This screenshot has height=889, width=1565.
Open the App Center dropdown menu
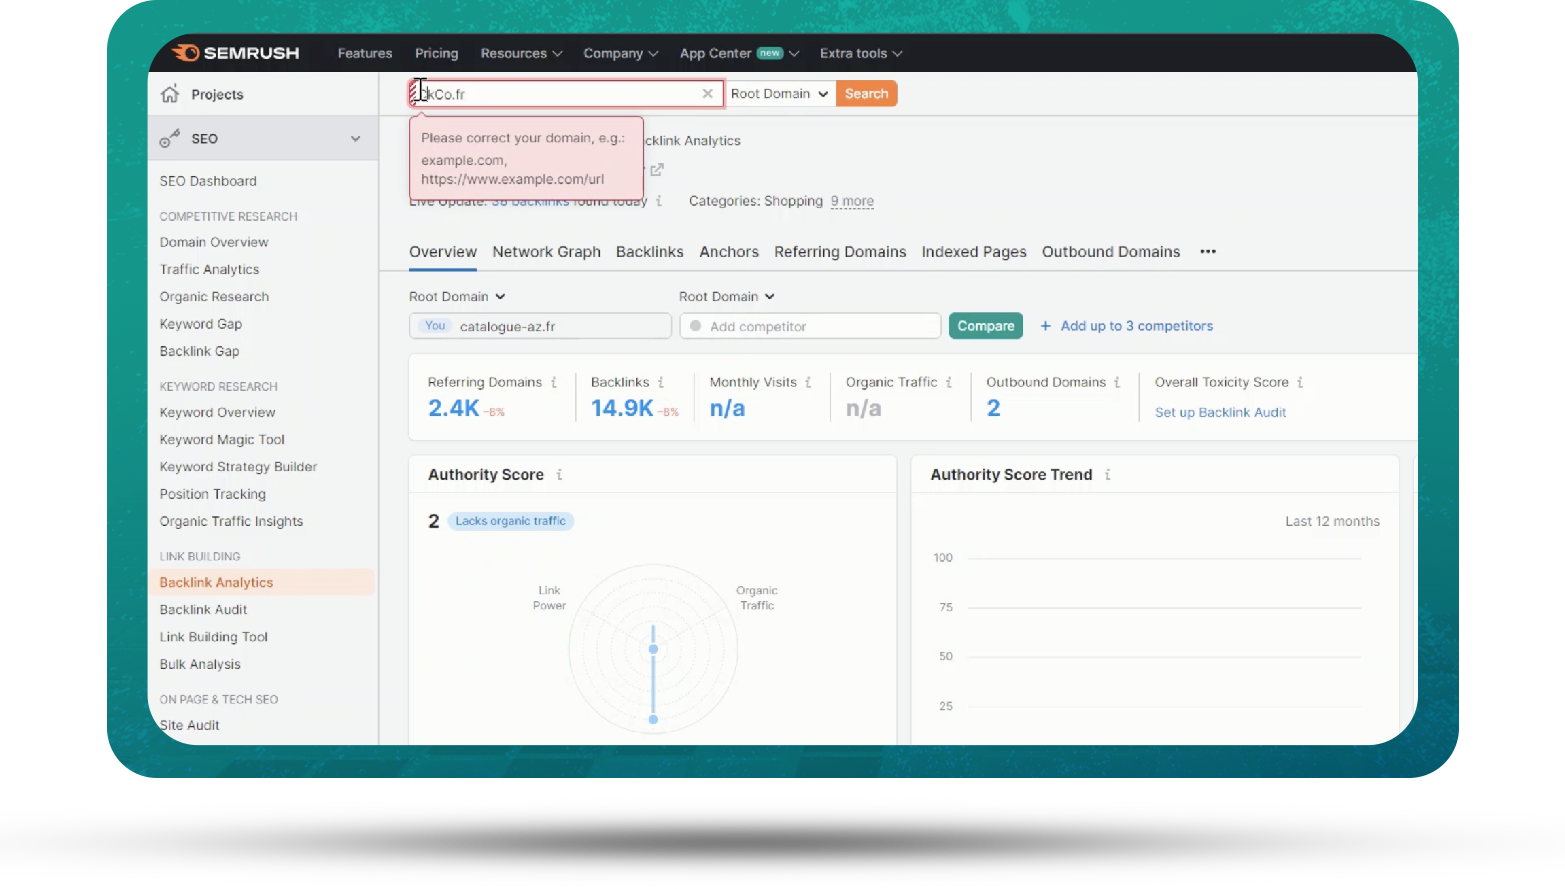click(x=739, y=53)
